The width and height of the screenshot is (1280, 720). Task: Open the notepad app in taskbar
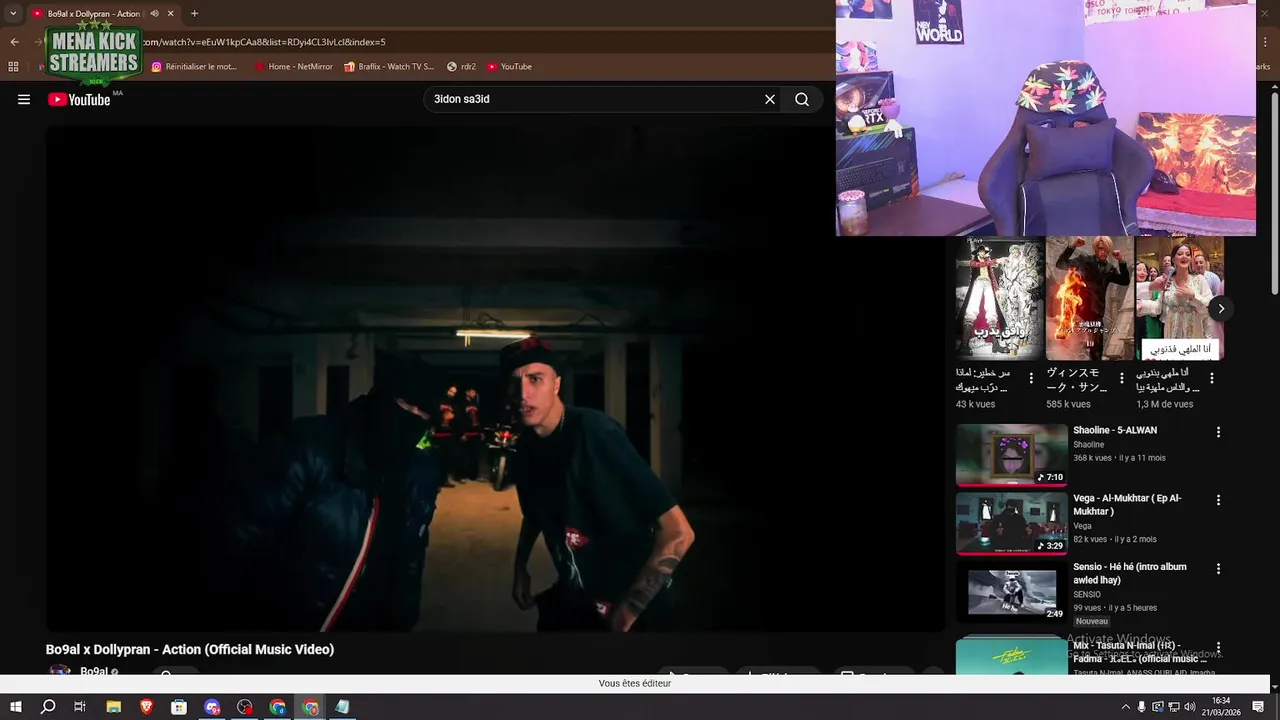[343, 707]
